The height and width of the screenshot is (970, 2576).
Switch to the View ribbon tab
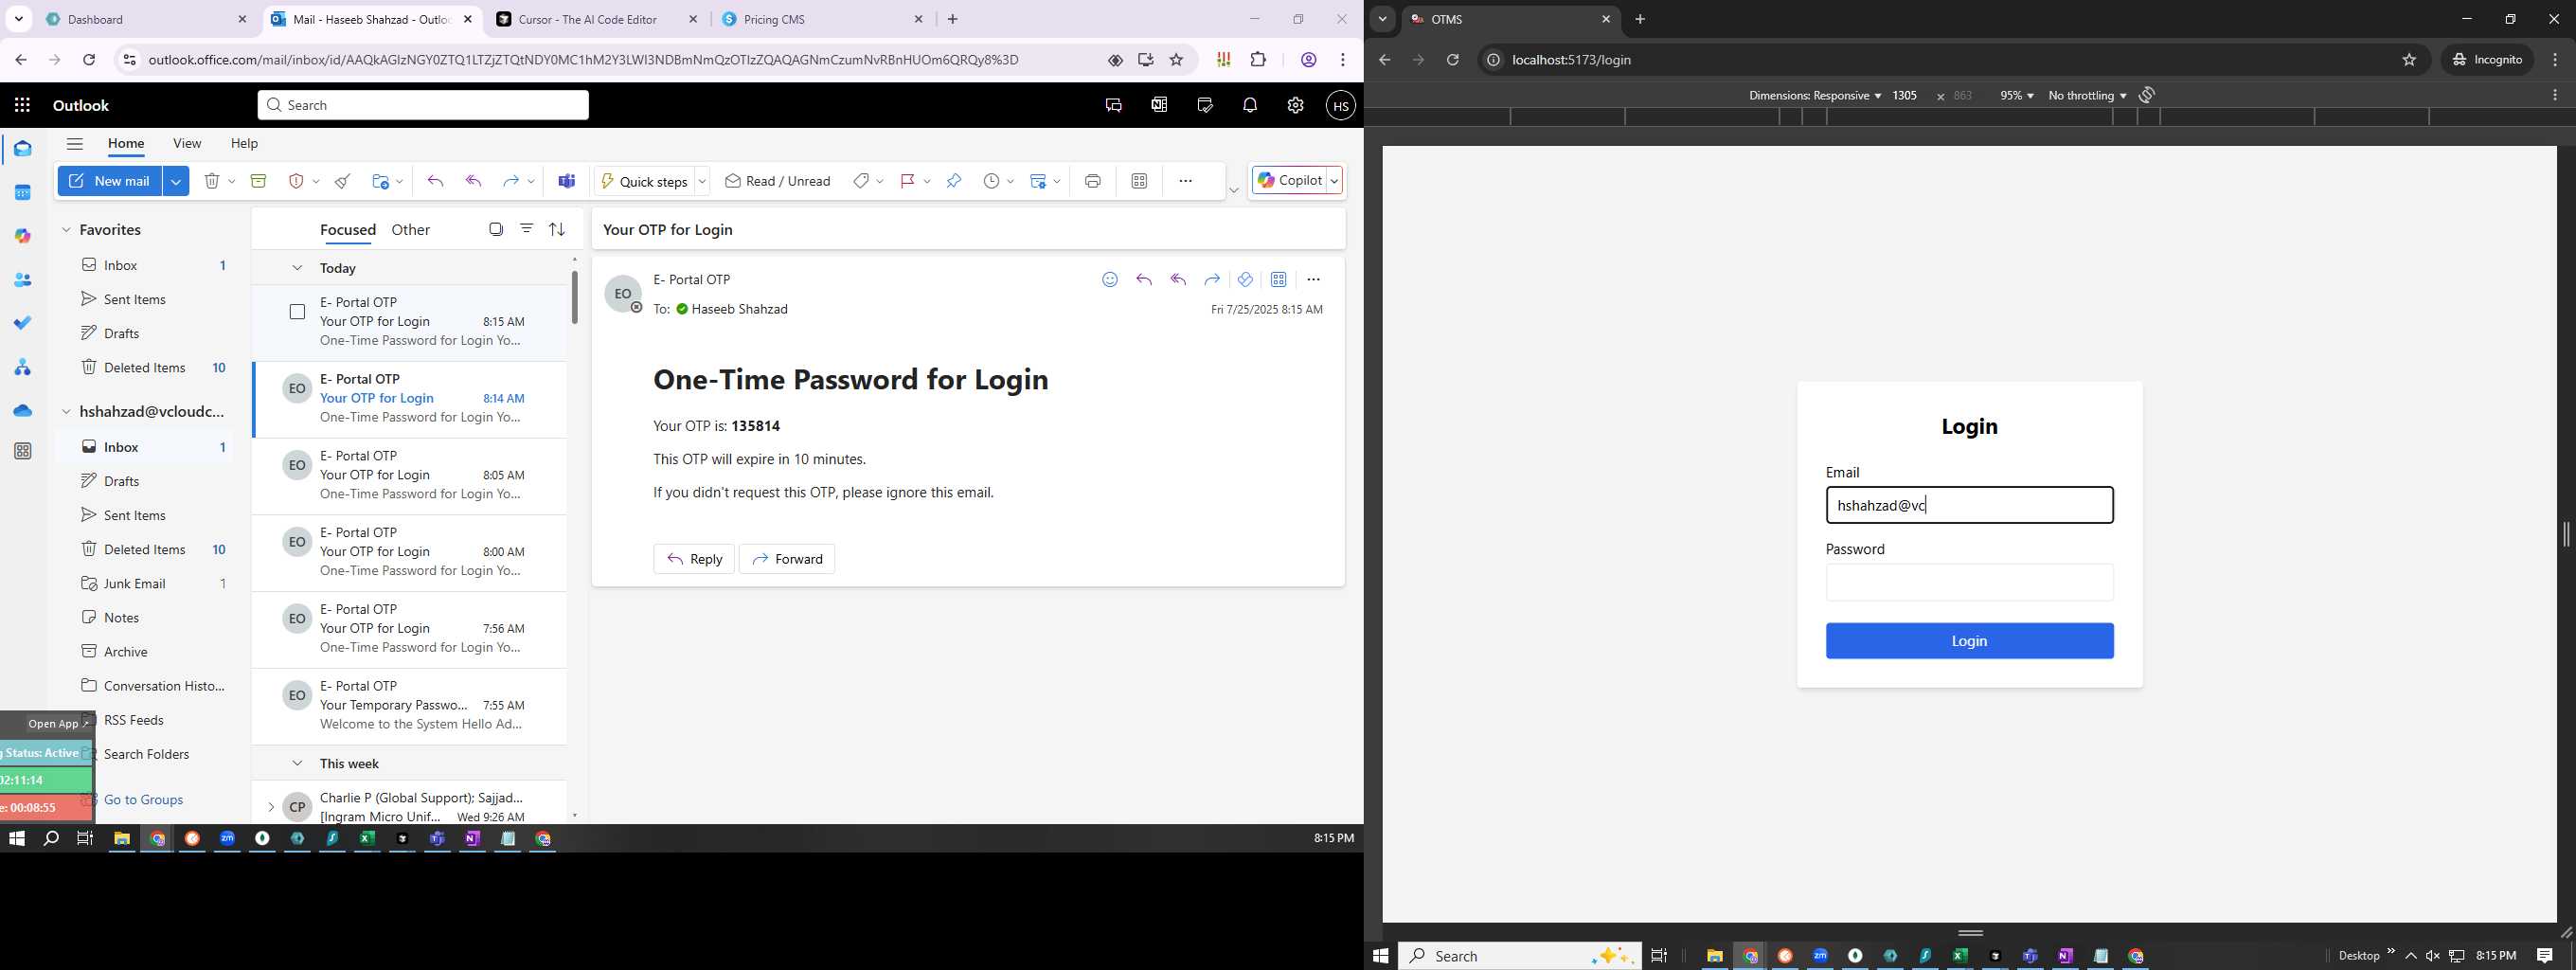(x=187, y=143)
